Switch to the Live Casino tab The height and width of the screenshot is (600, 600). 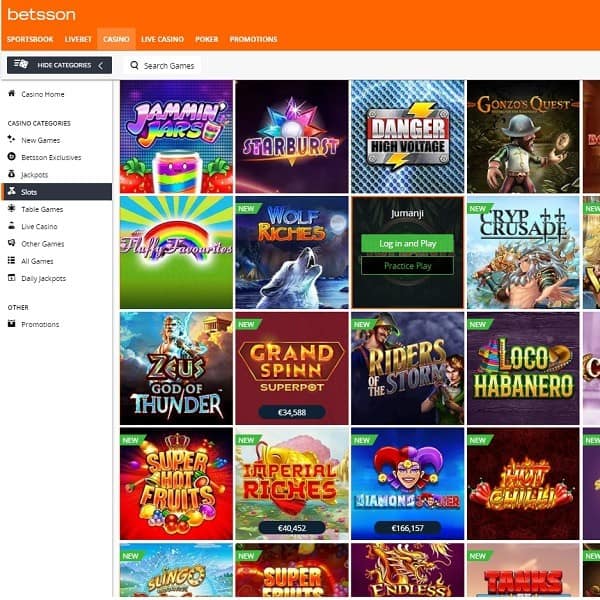point(162,39)
